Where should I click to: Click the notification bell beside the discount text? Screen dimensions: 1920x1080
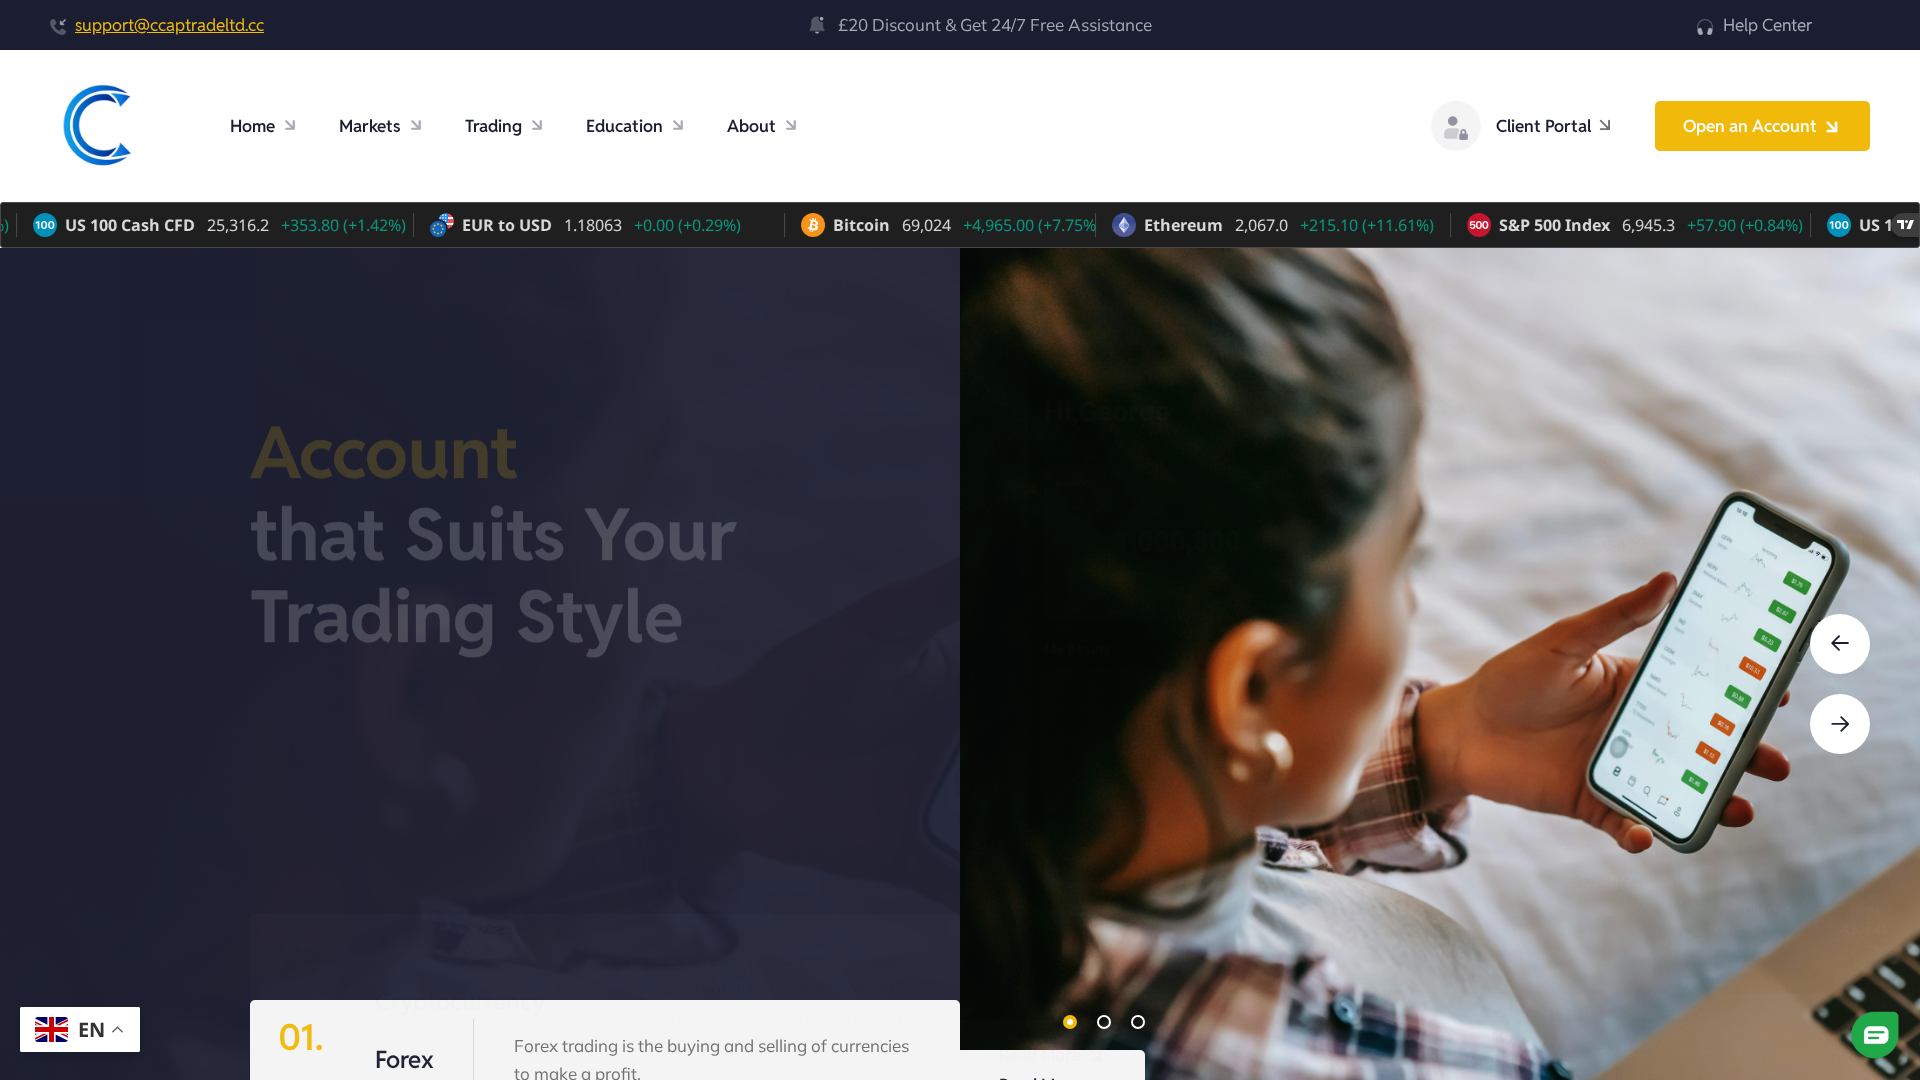817,25
